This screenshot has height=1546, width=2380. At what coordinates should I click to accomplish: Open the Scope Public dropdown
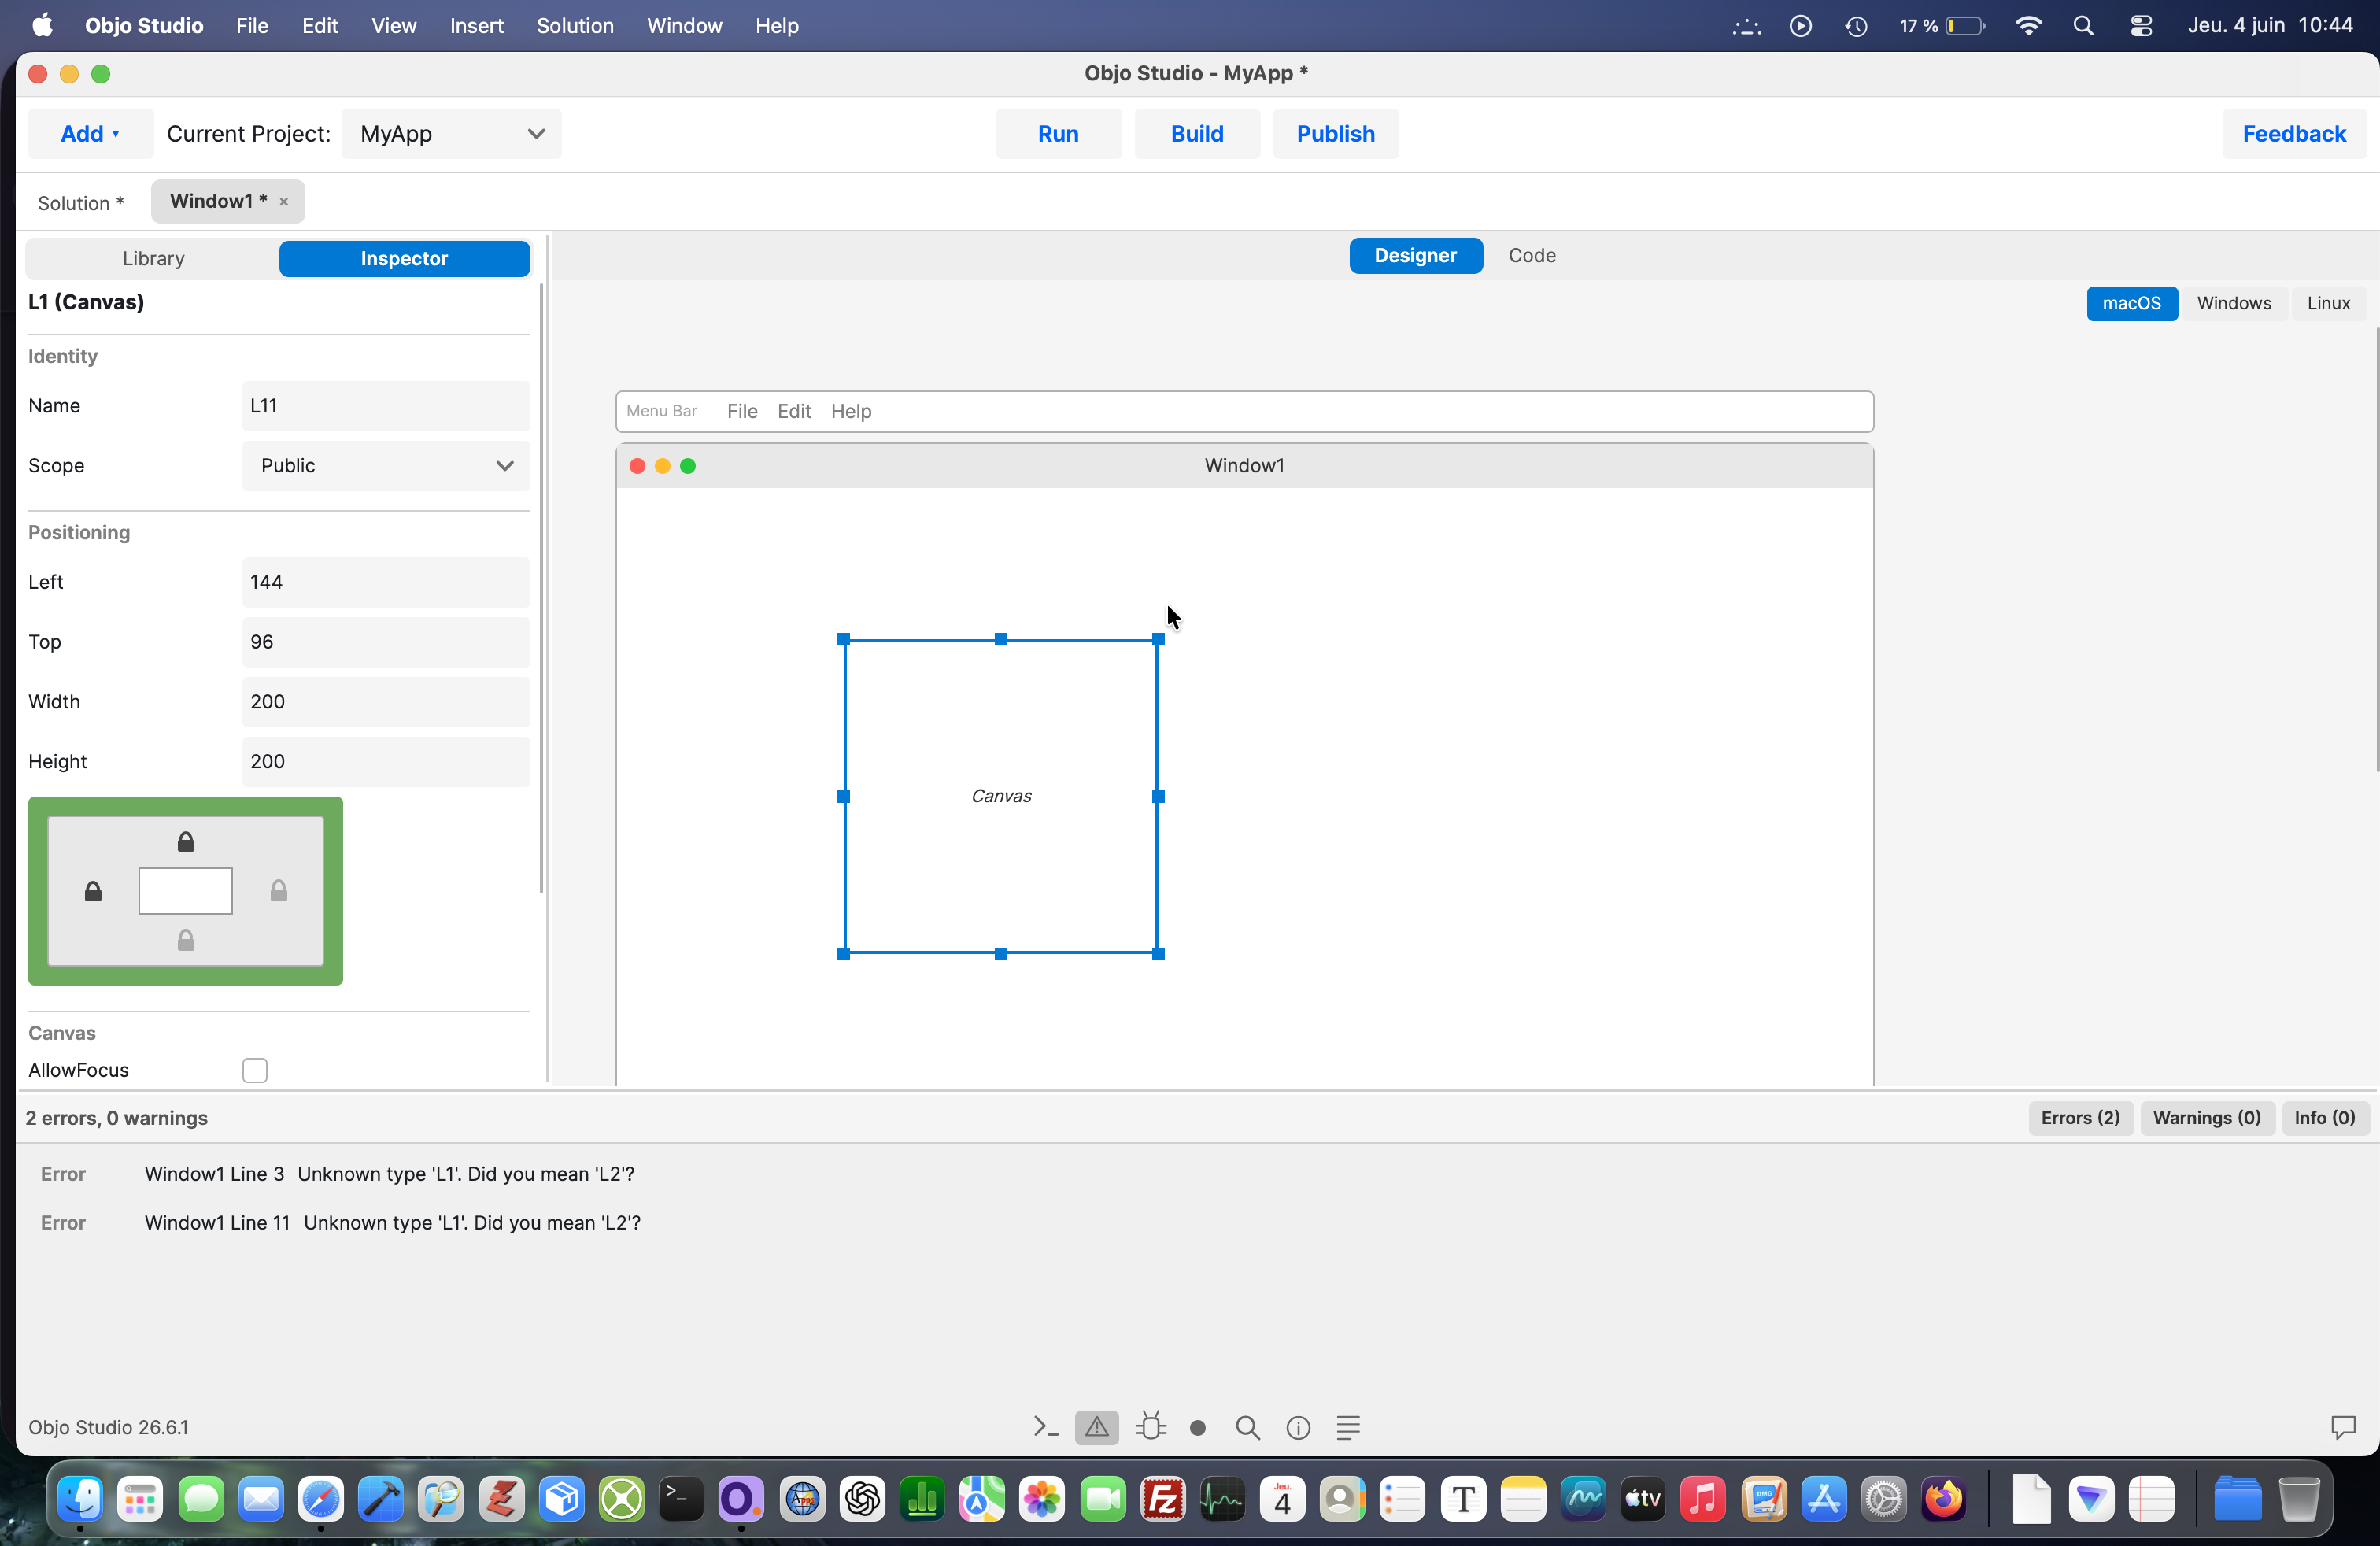386,465
